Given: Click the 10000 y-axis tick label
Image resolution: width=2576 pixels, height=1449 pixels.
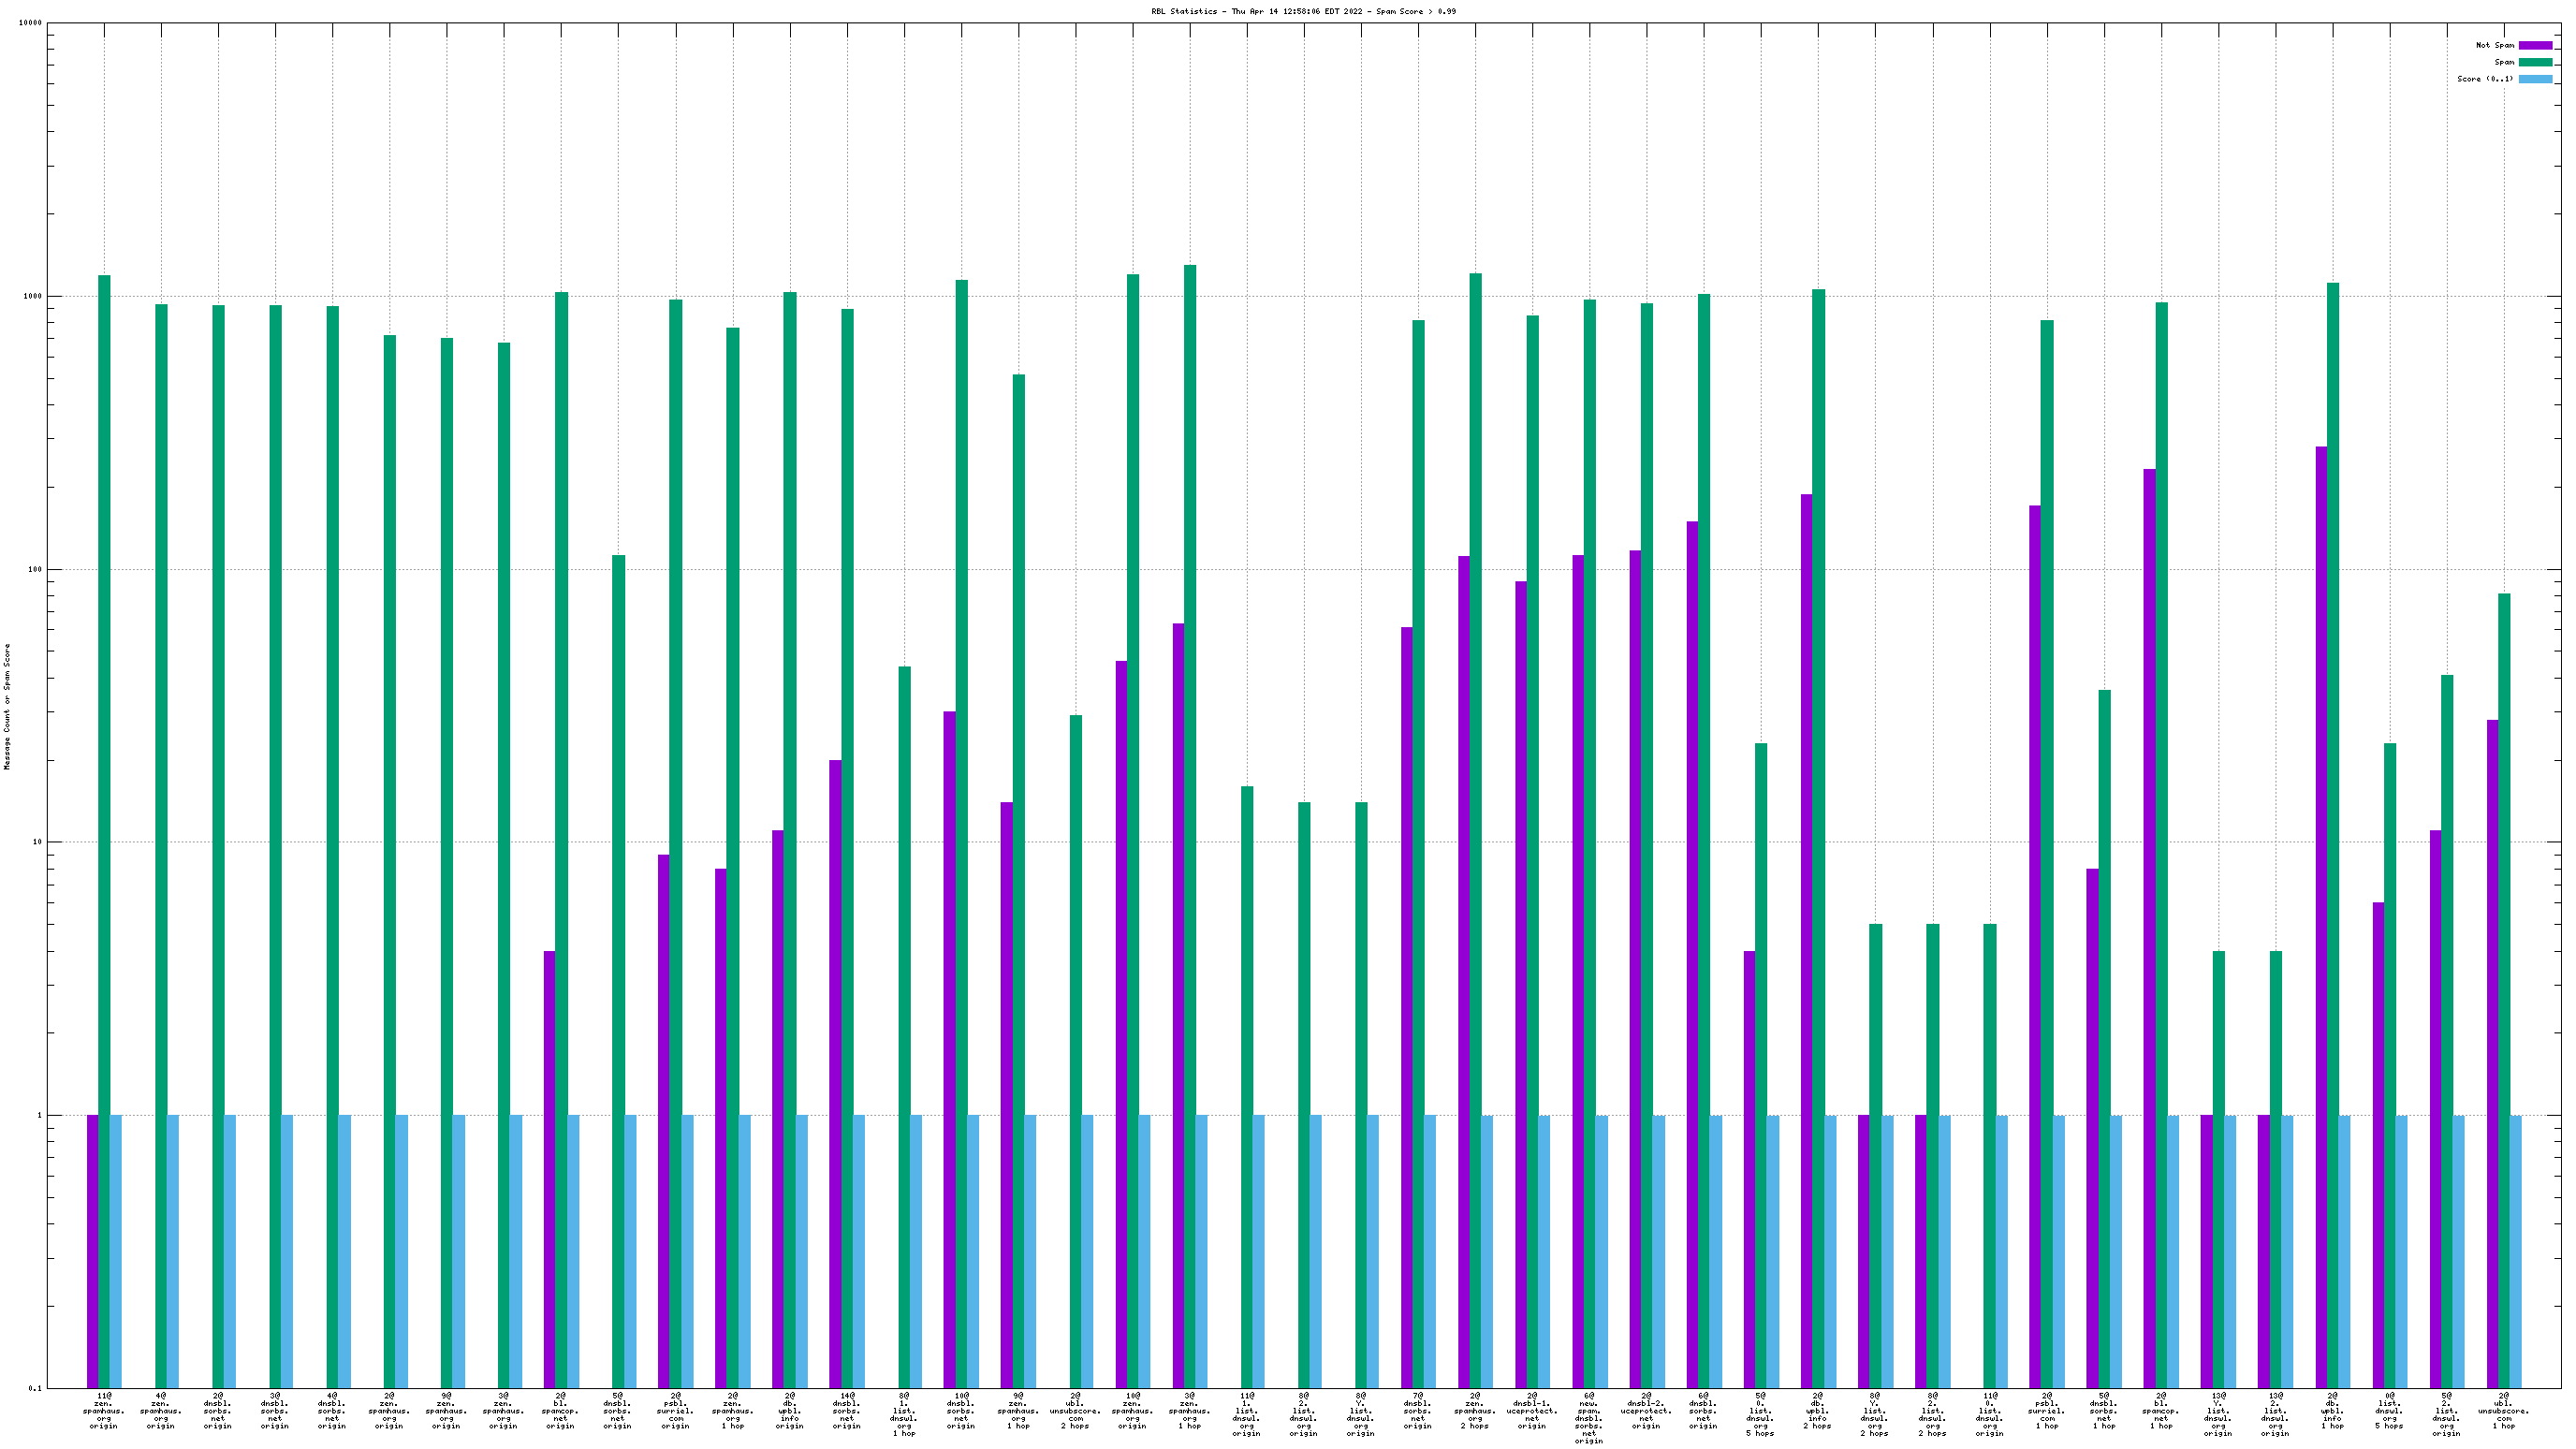Looking at the screenshot, I should (30, 23).
